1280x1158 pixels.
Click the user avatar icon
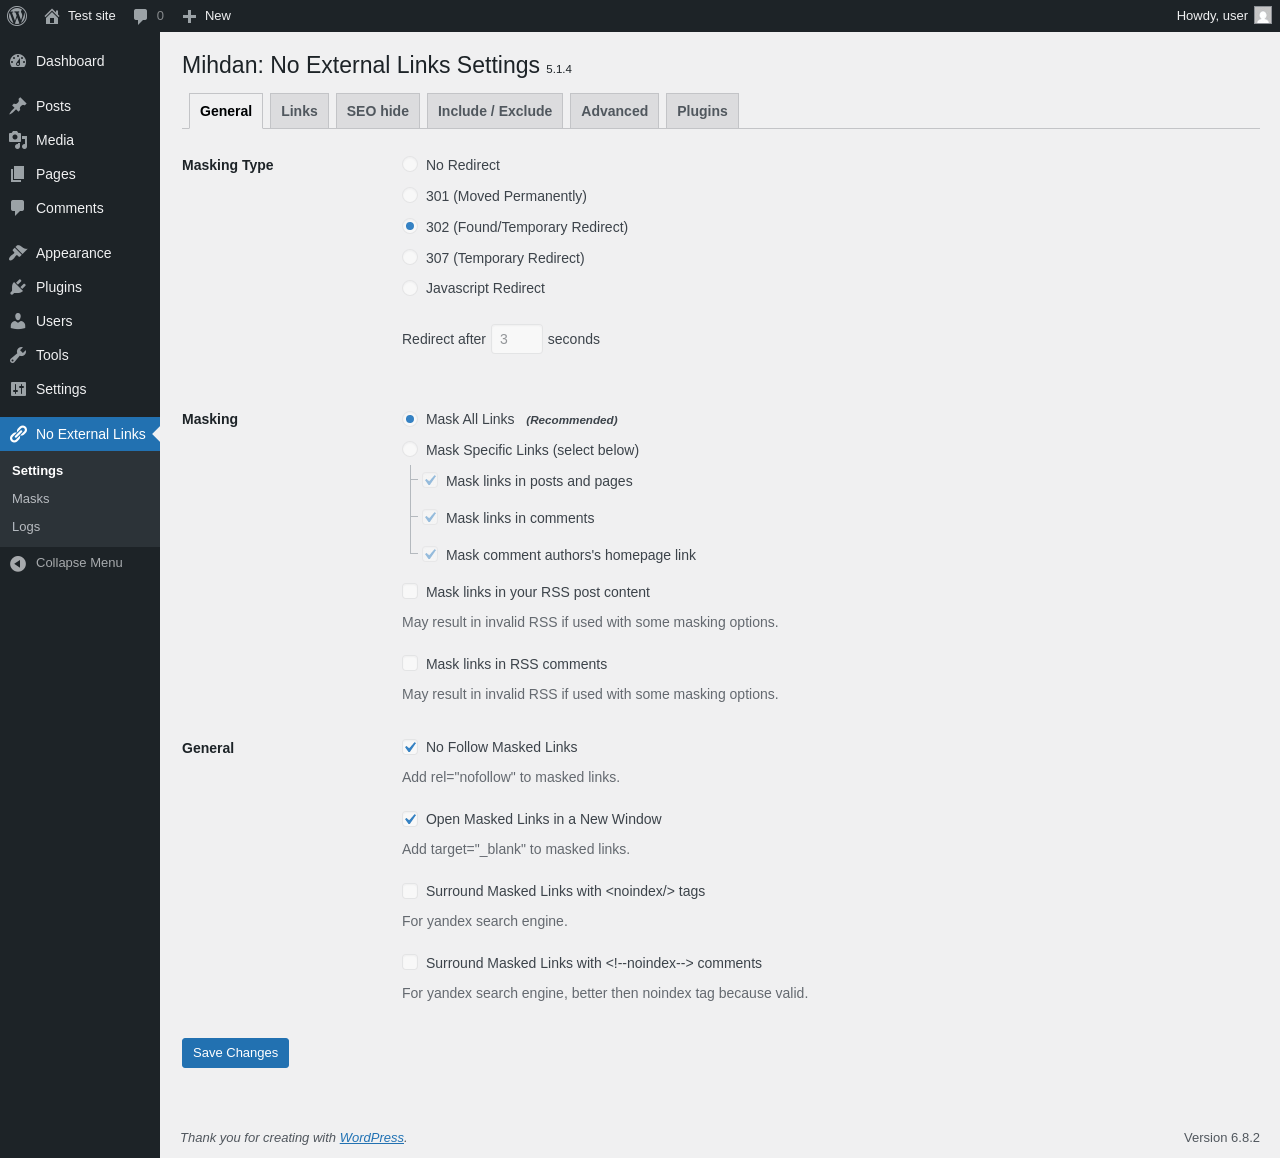tap(1263, 16)
